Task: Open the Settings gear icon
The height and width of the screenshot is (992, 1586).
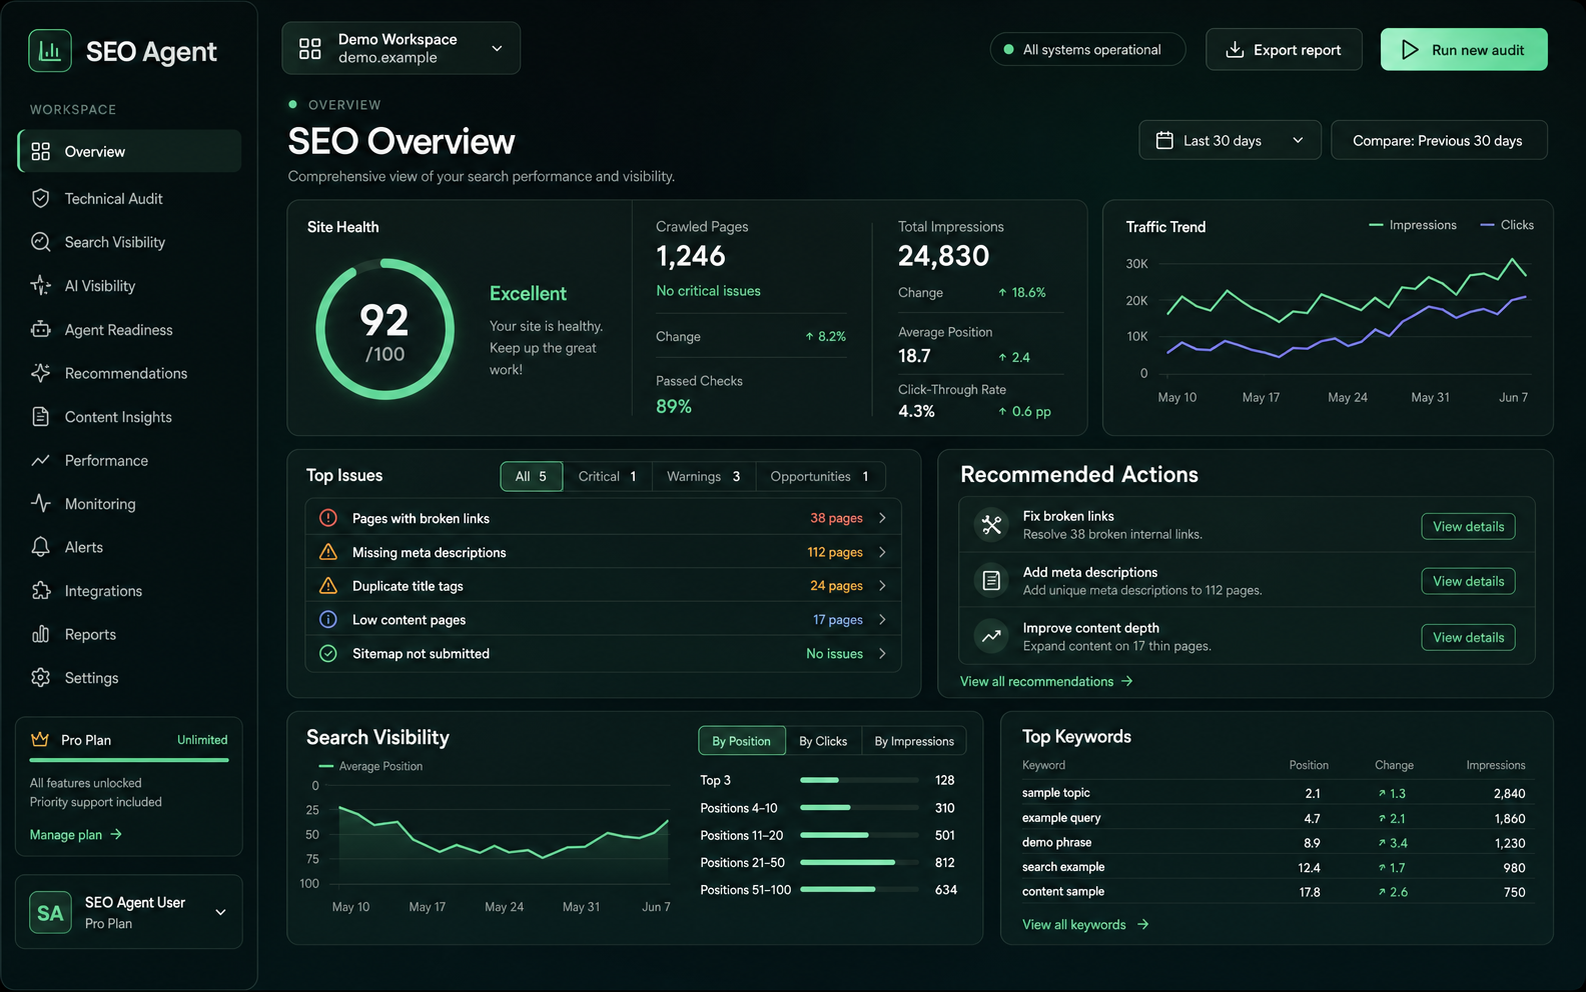Action: coord(41,678)
